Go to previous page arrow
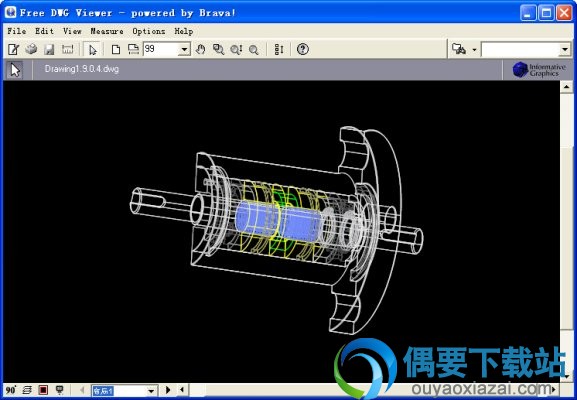 pyautogui.click(x=82, y=390)
